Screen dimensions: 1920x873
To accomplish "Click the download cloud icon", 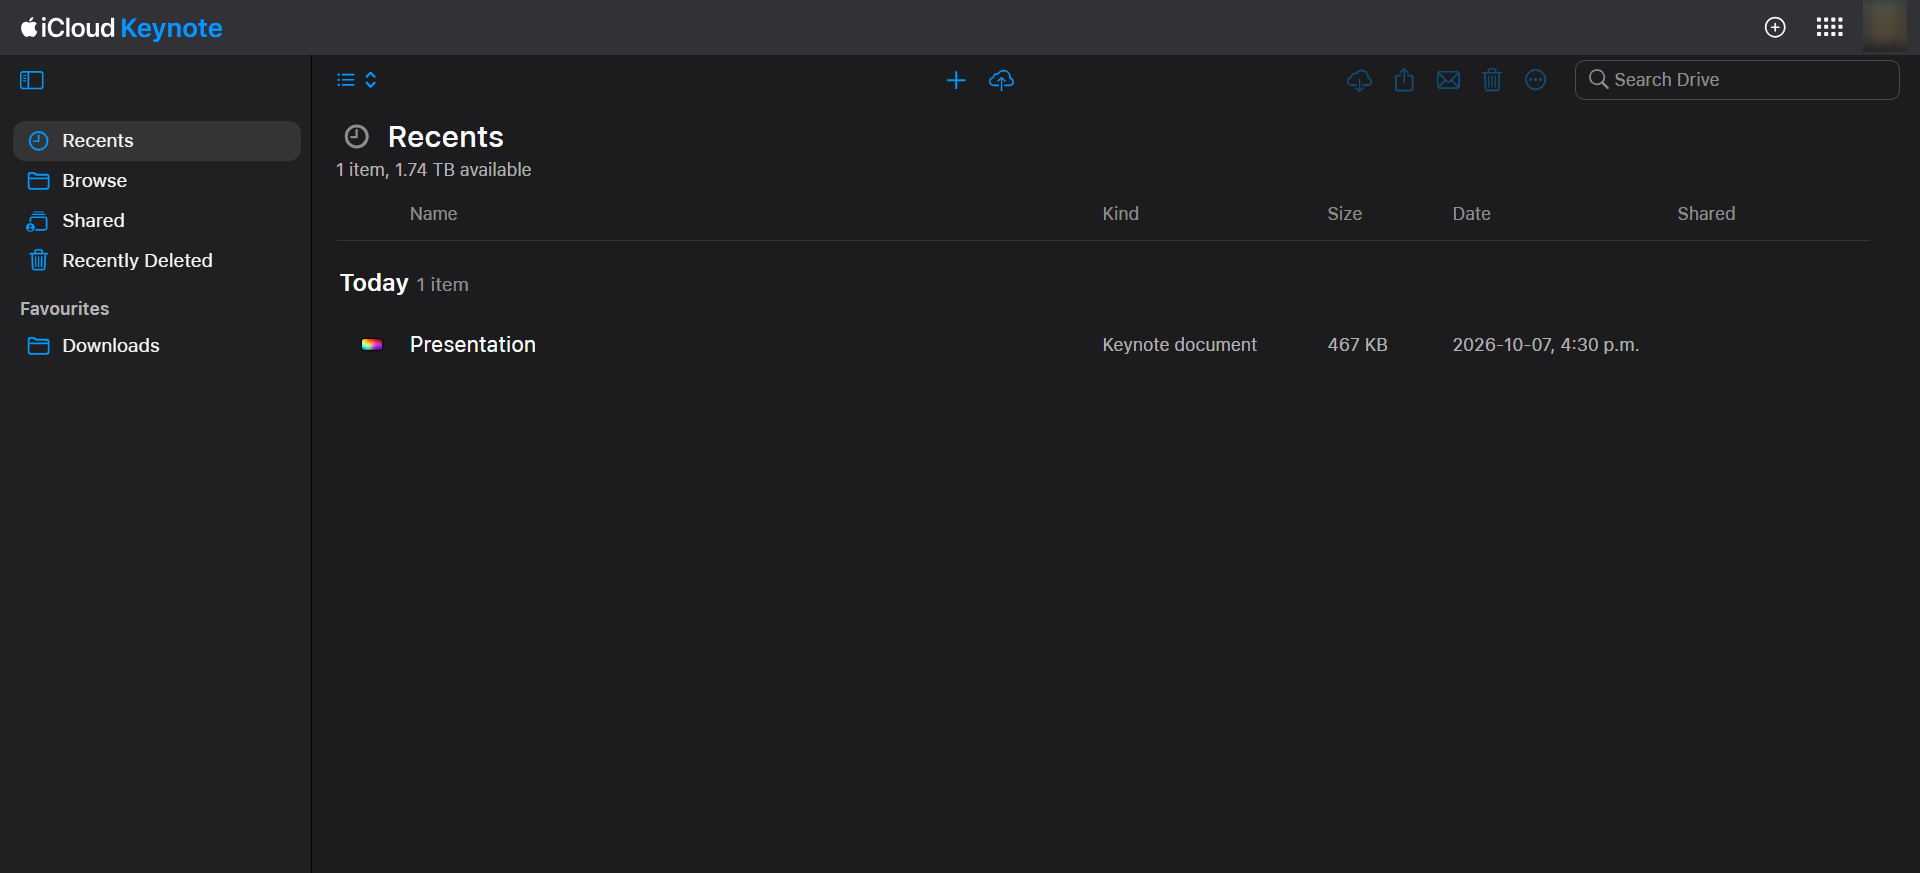I will pyautogui.click(x=1359, y=80).
